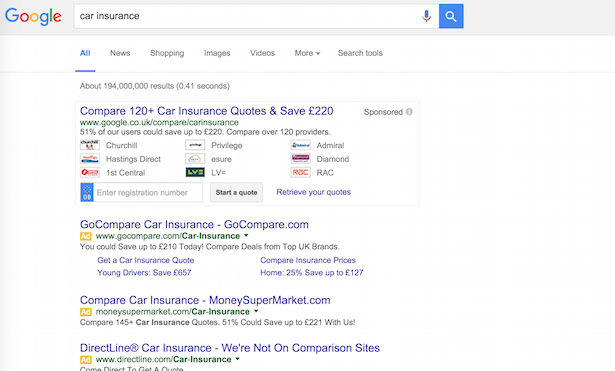Screen dimensions: 615x371
Task: Click the microphone voice search icon
Action: [426, 16]
